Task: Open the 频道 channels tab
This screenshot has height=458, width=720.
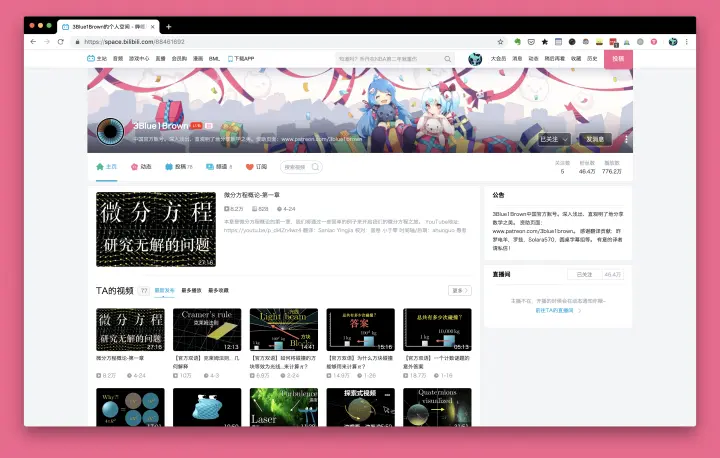Action: pyautogui.click(x=219, y=167)
